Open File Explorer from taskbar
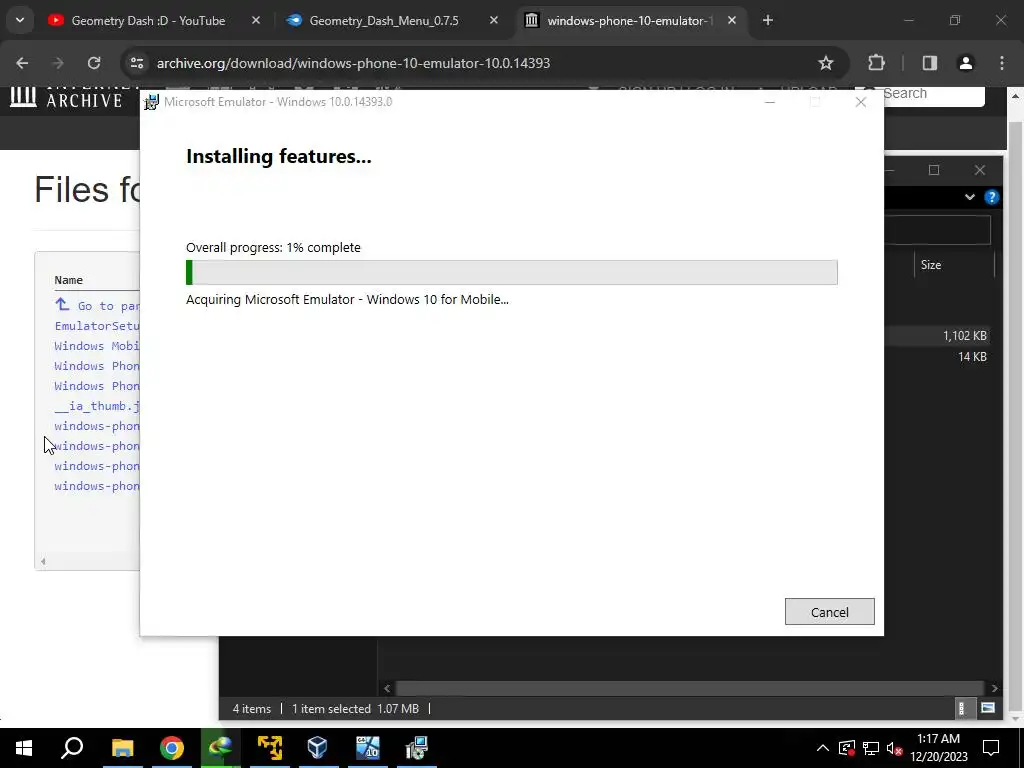The width and height of the screenshot is (1024, 768). [123, 748]
